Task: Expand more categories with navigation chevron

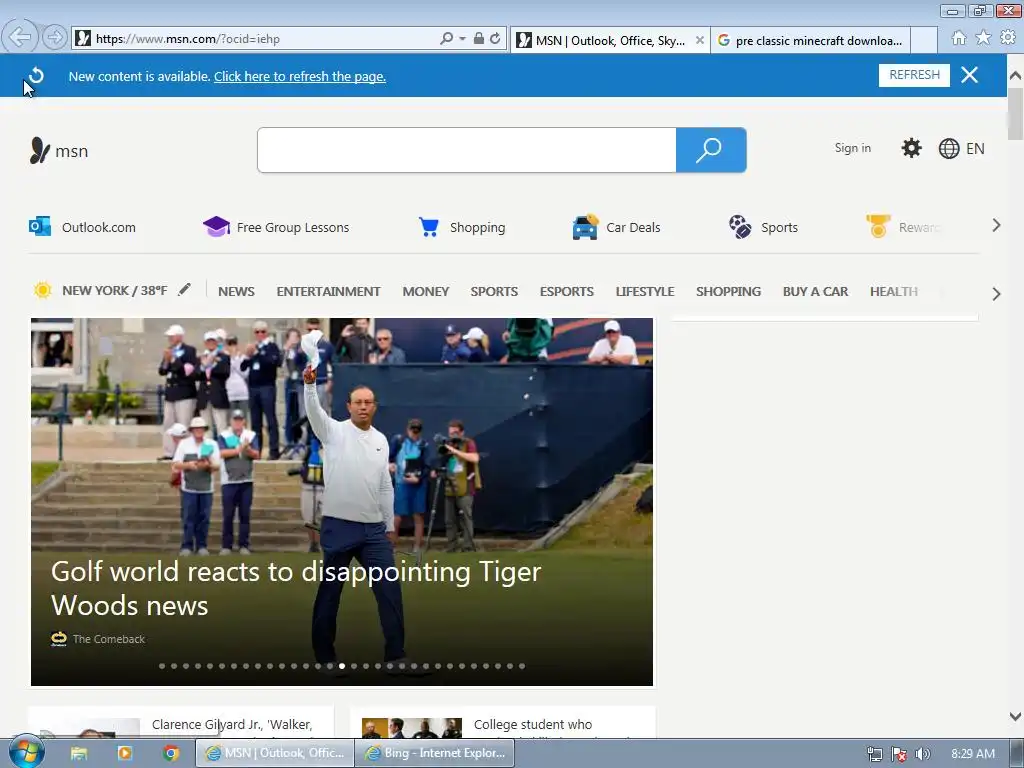Action: click(996, 293)
